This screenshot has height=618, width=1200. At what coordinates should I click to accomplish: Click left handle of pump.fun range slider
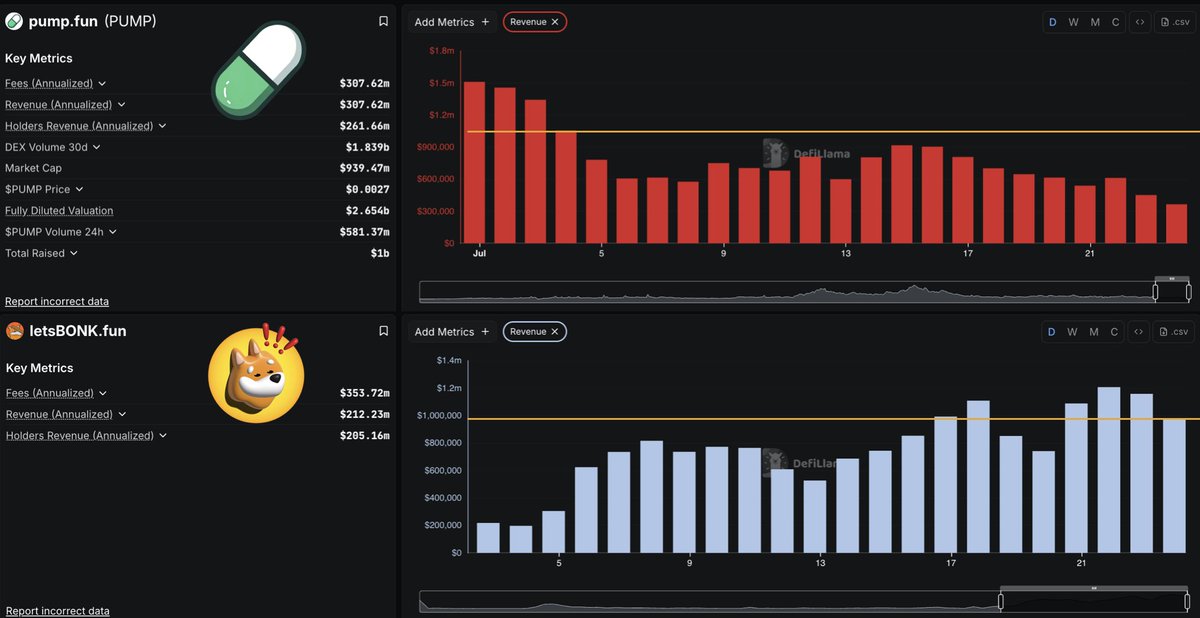[x=1155, y=292]
